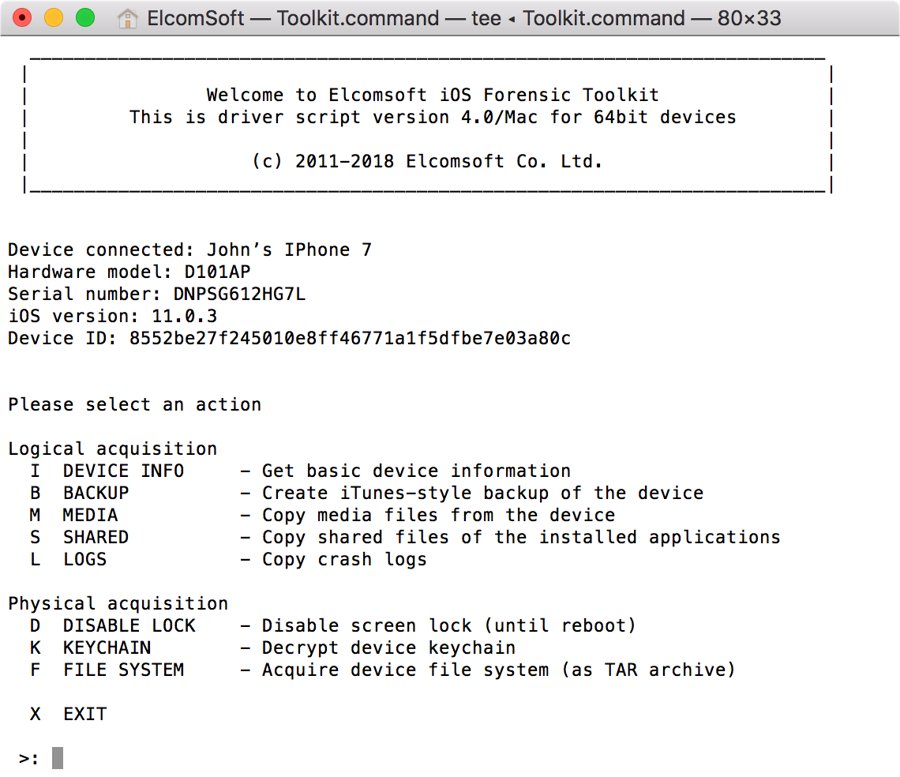Click the KEYCHAIN decrypt option
This screenshot has width=900, height=777.
pyautogui.click(x=107, y=648)
